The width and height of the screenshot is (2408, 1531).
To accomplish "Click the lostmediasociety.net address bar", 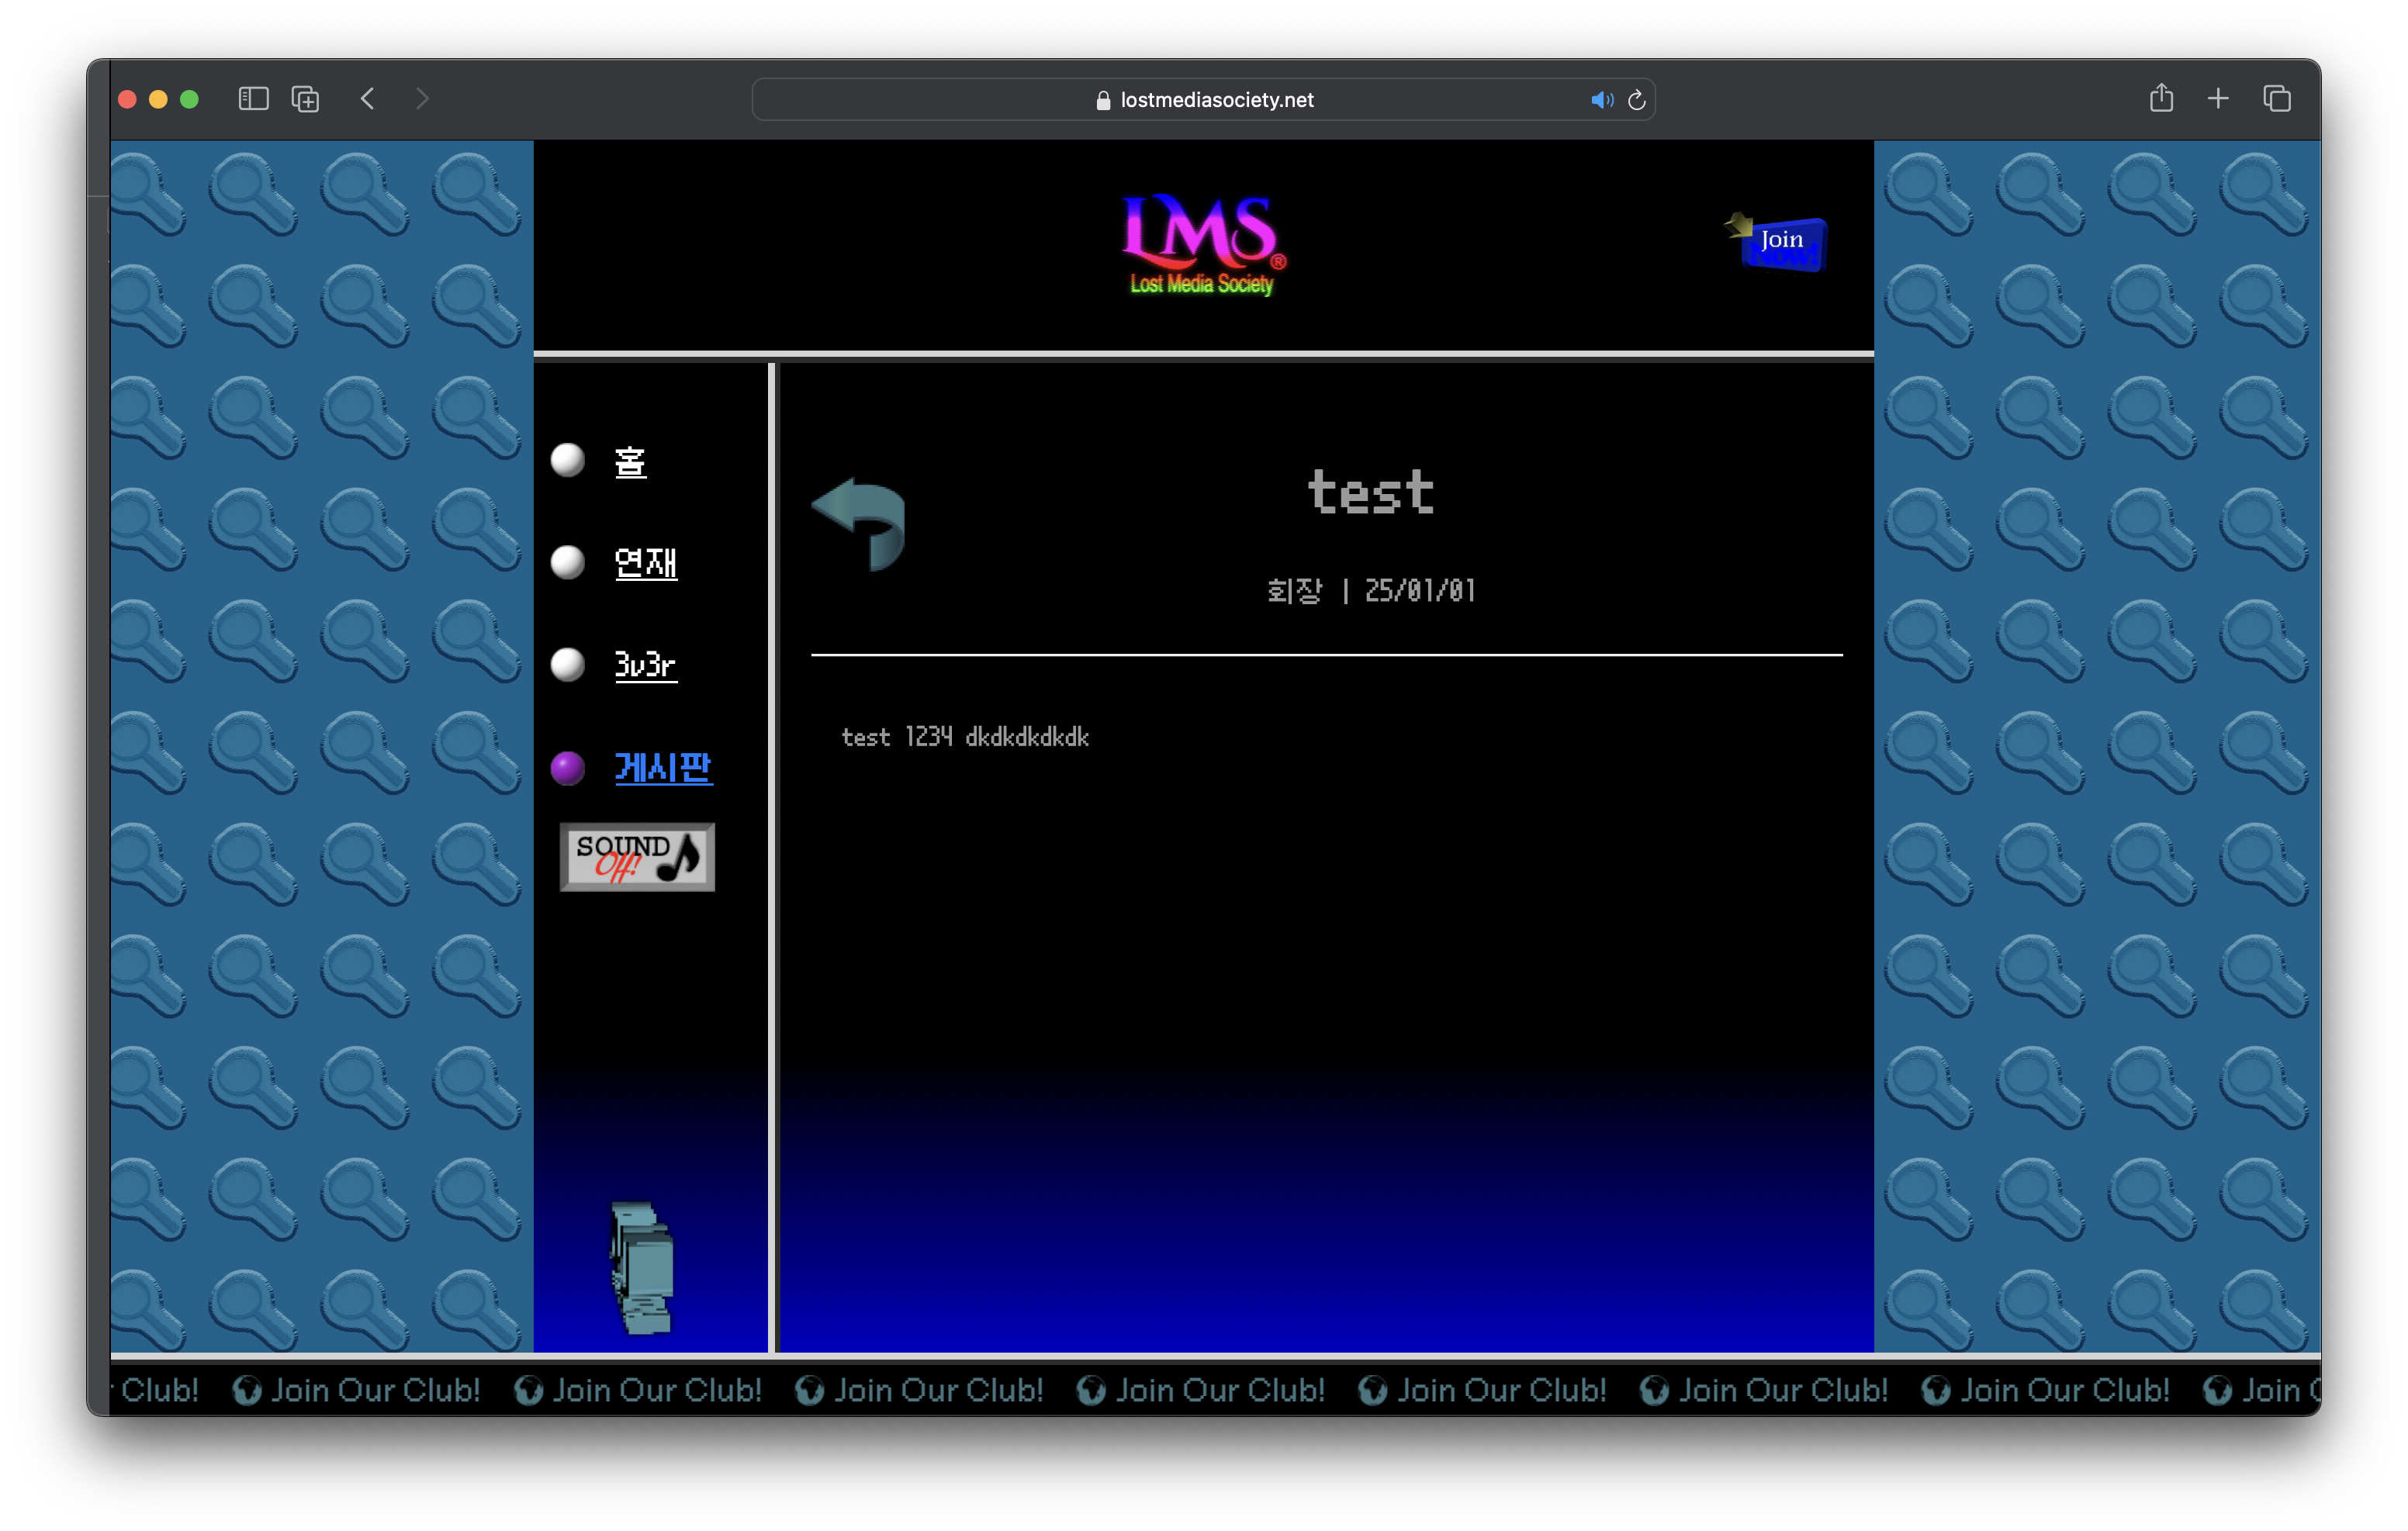I will pyautogui.click(x=1203, y=99).
